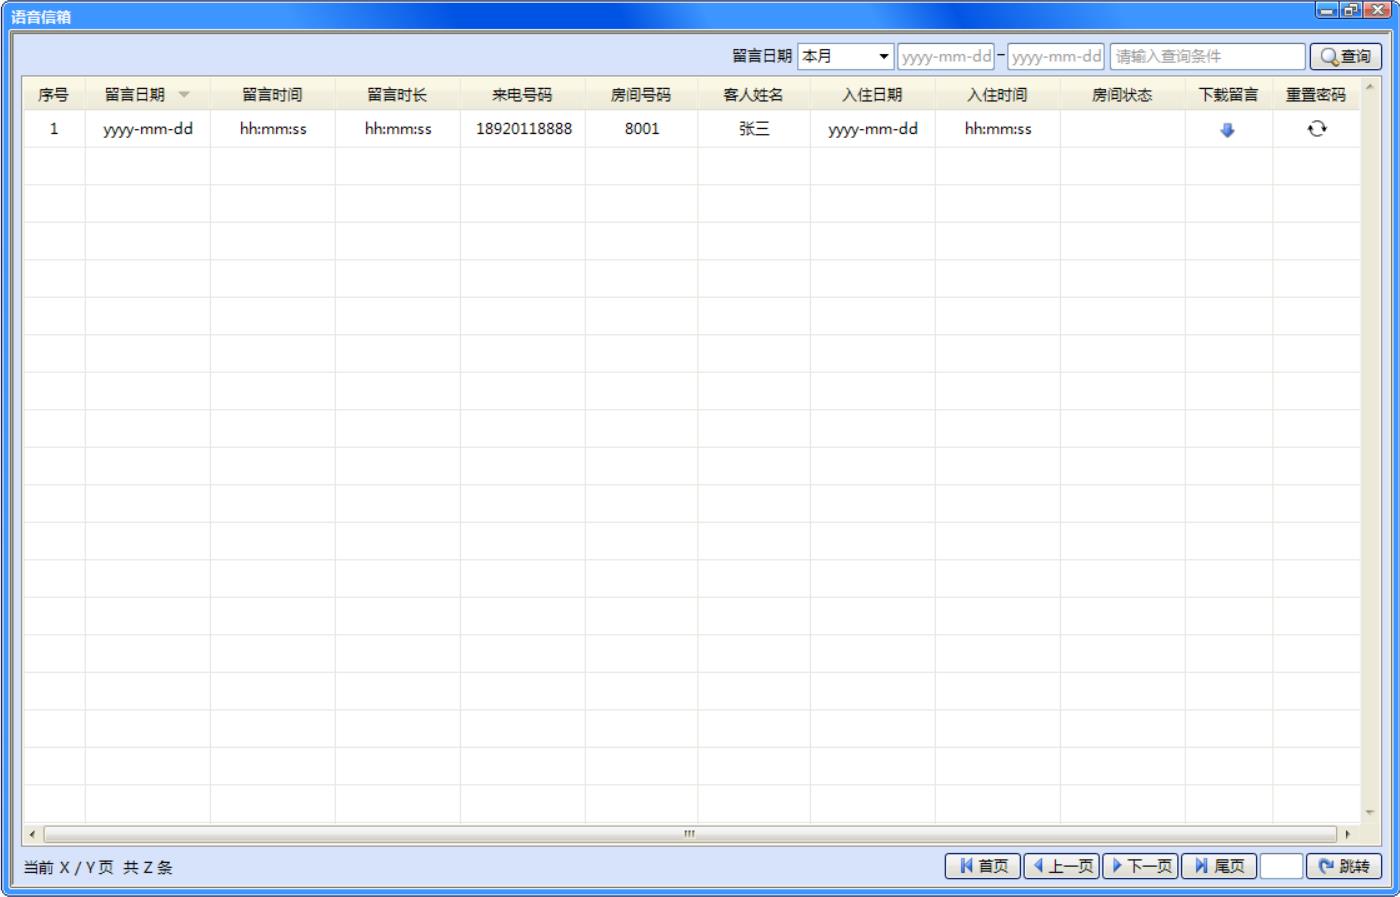Click the page number input box
This screenshot has height=897, width=1400.
[1281, 866]
